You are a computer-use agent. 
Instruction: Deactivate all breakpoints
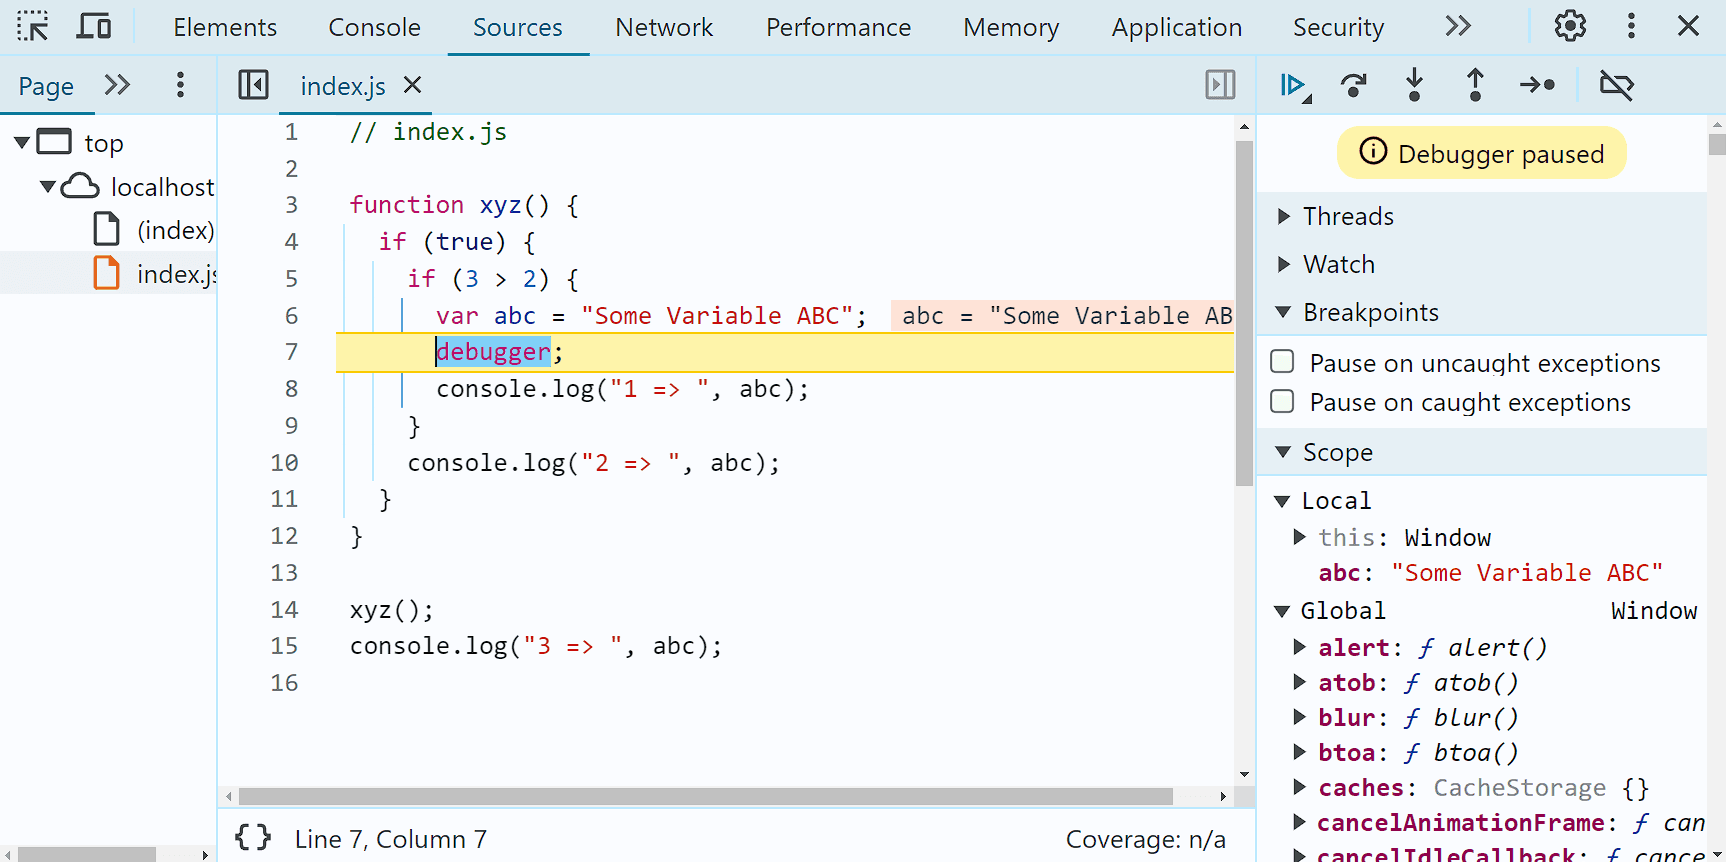point(1616,85)
